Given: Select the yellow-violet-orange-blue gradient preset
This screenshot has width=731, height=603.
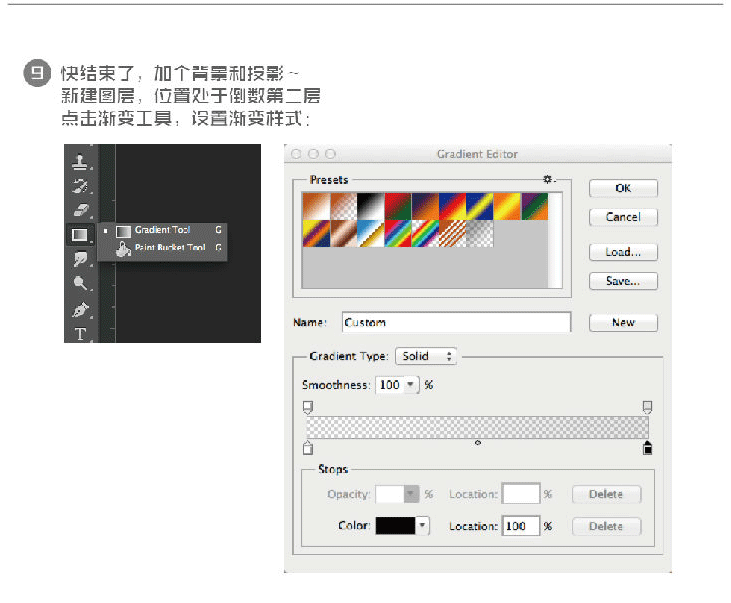Looking at the screenshot, I should [x=317, y=233].
